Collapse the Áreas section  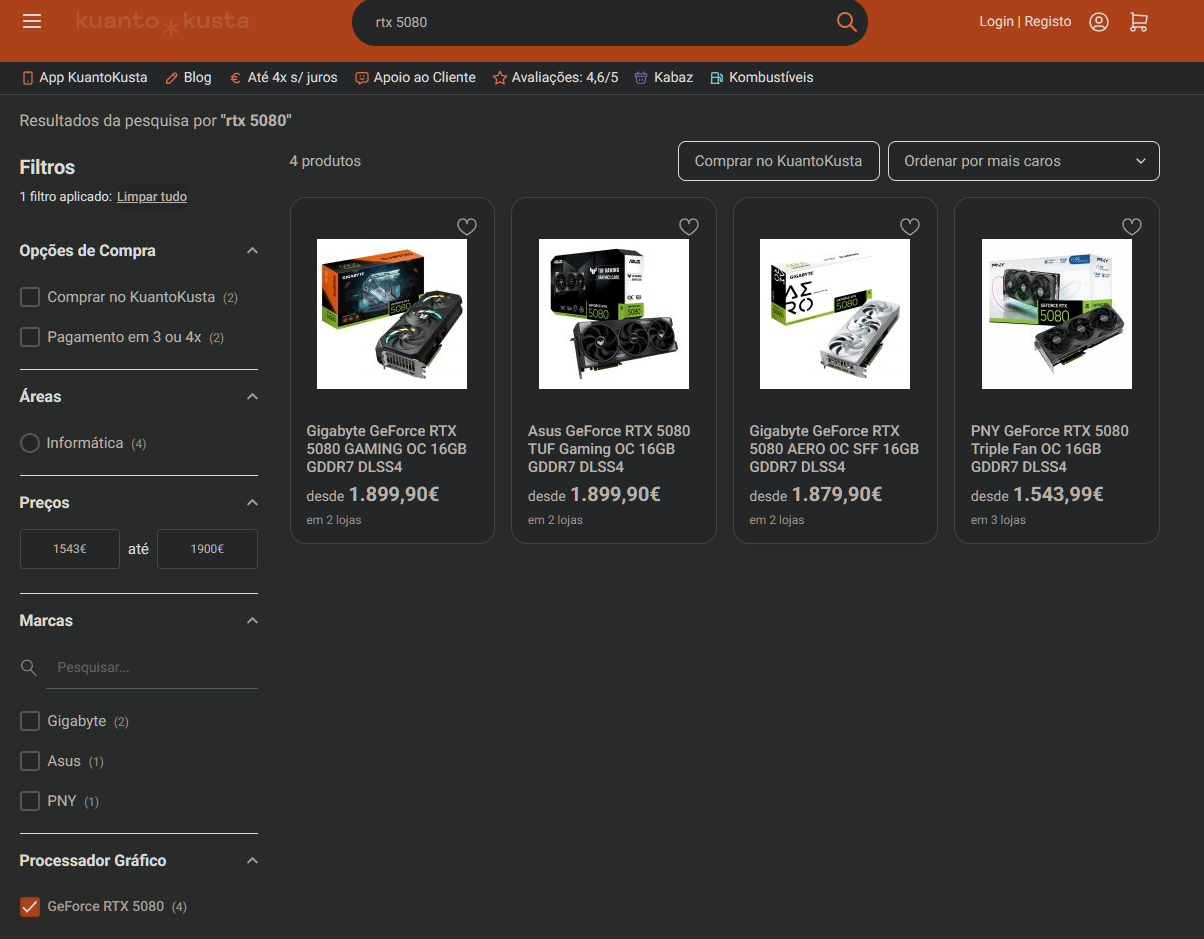pos(252,397)
